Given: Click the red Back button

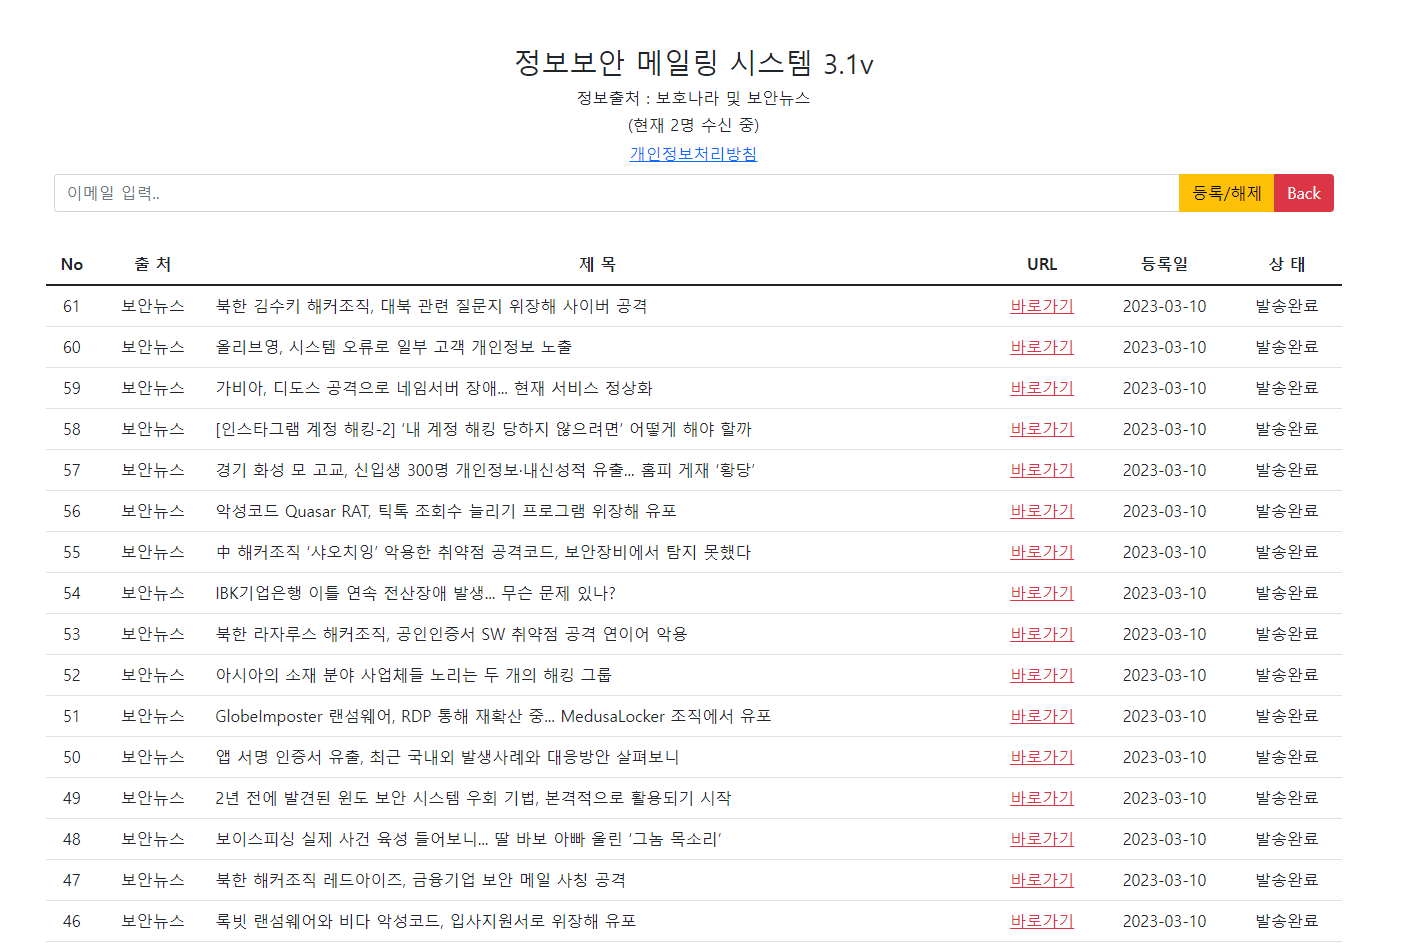Looking at the screenshot, I should click(x=1303, y=193).
